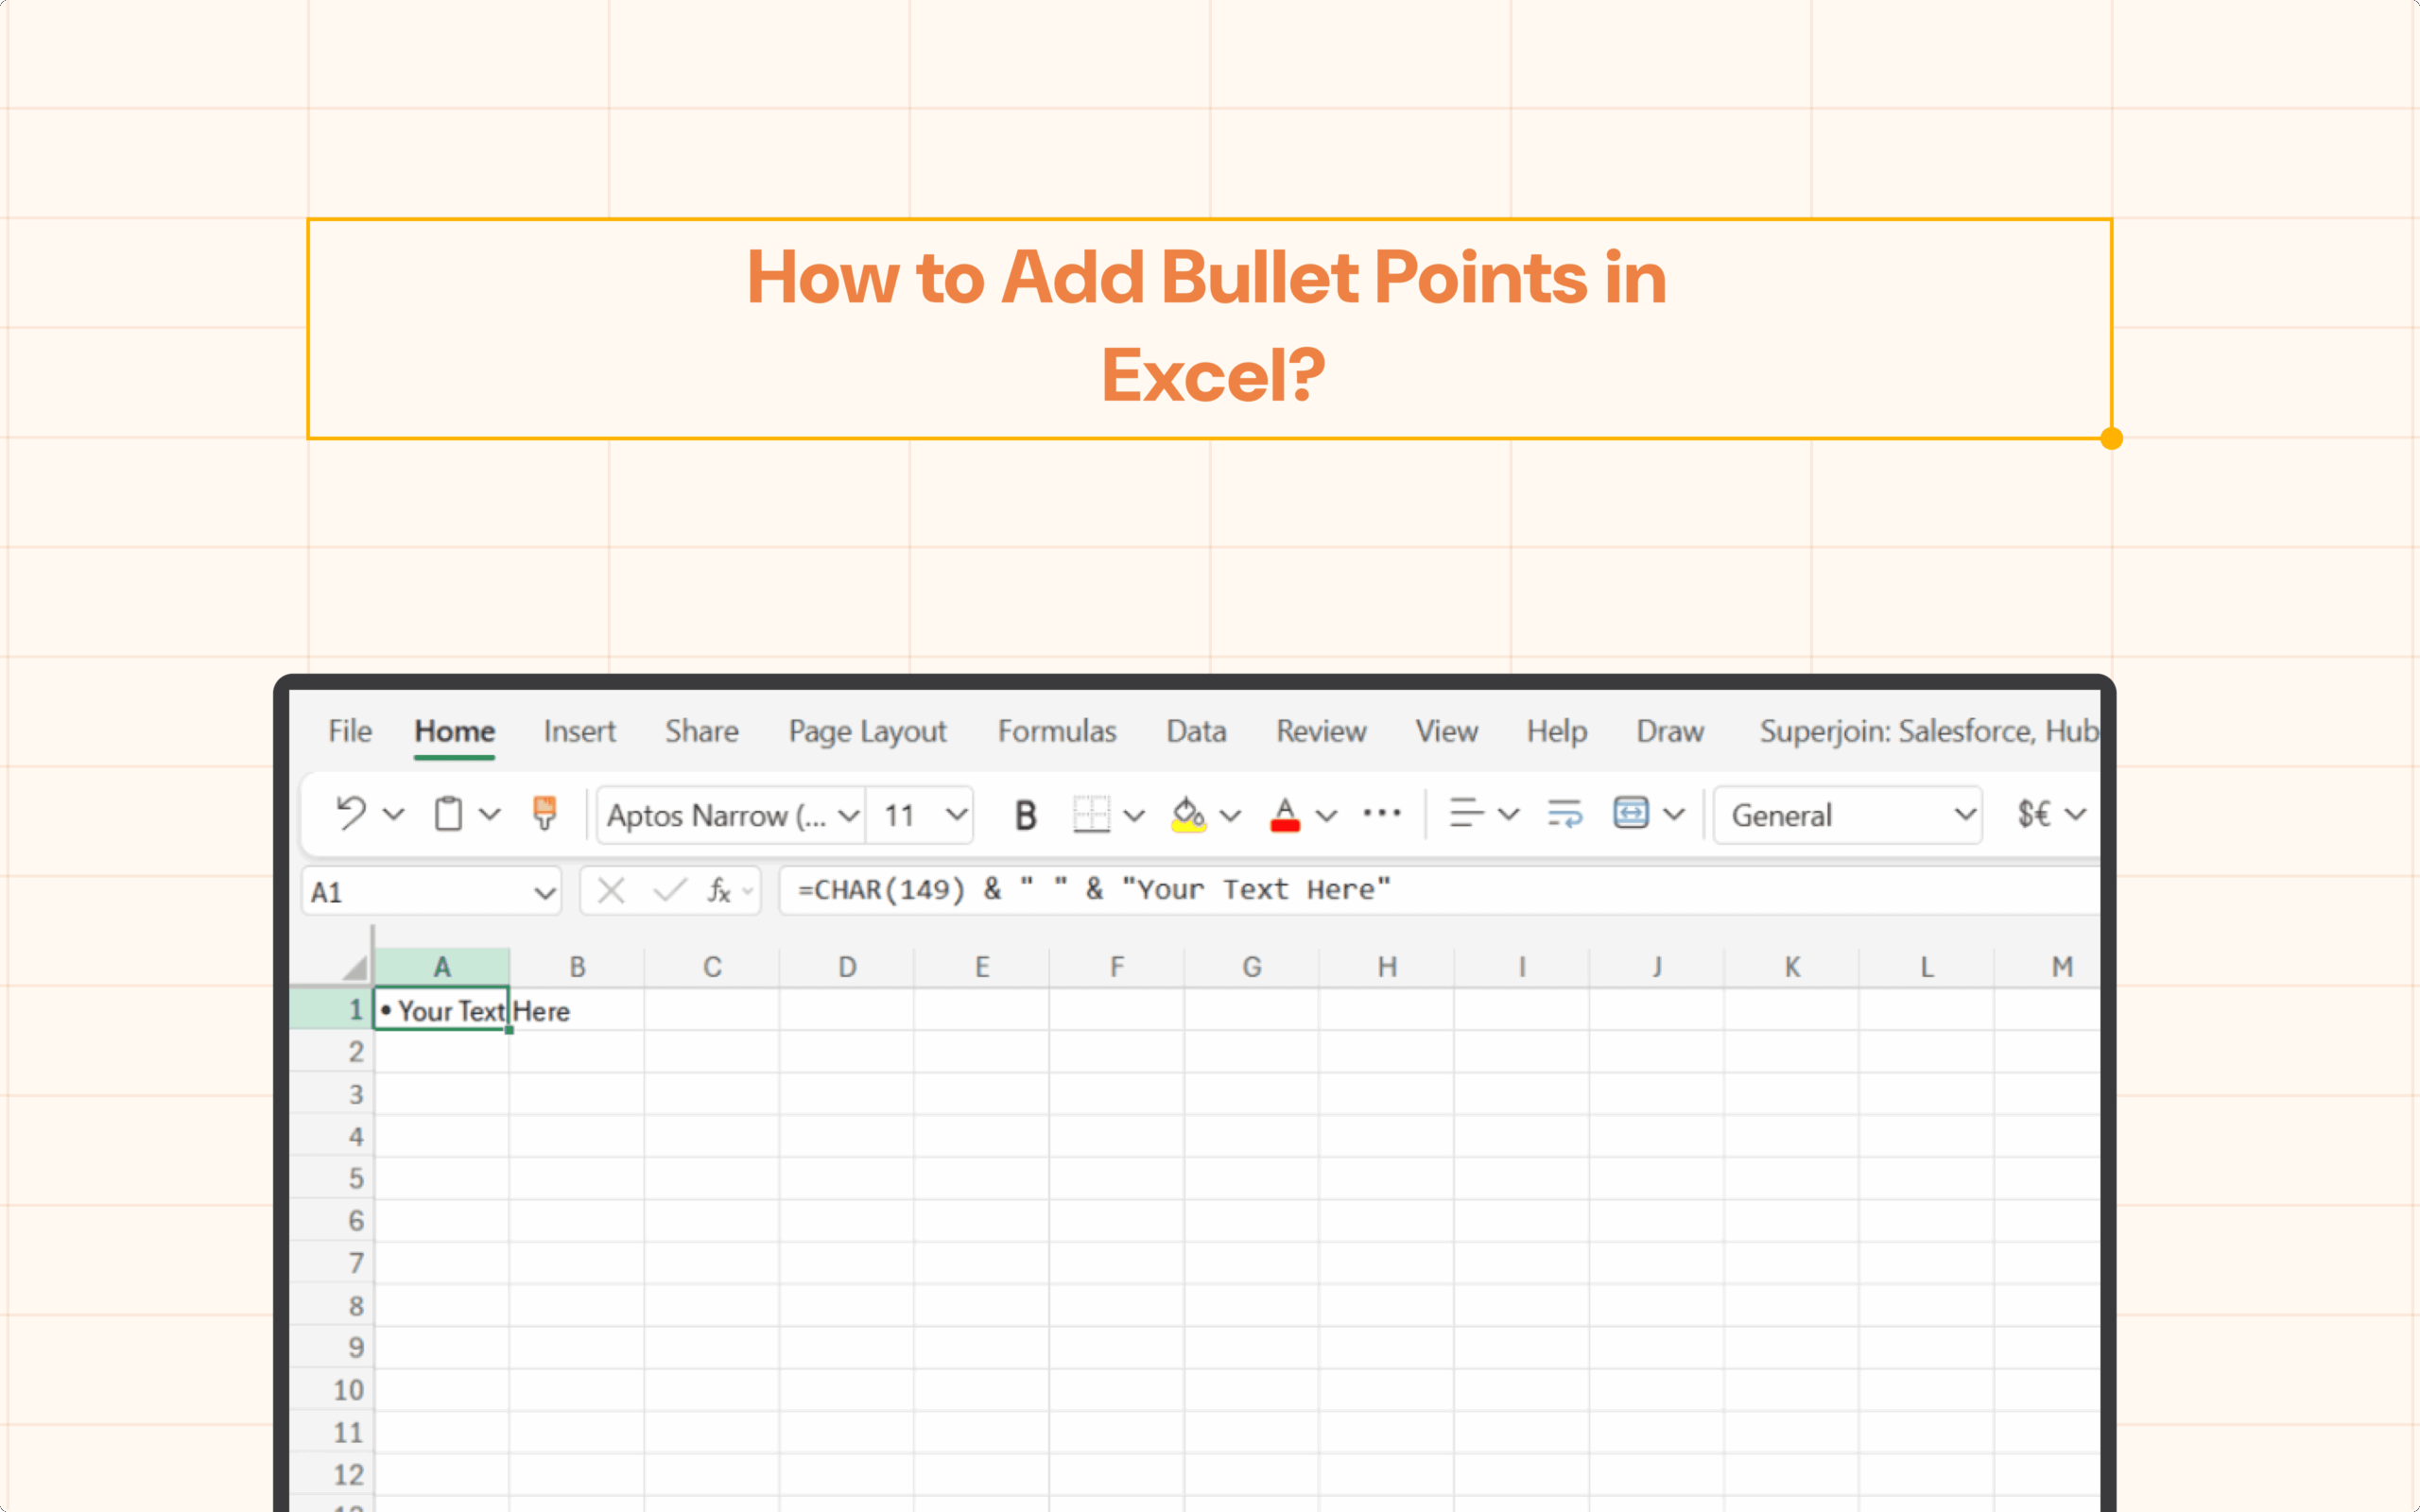Screen dimensions: 2420x1512
Task: Toggle Bold formatting
Action: point(1025,816)
